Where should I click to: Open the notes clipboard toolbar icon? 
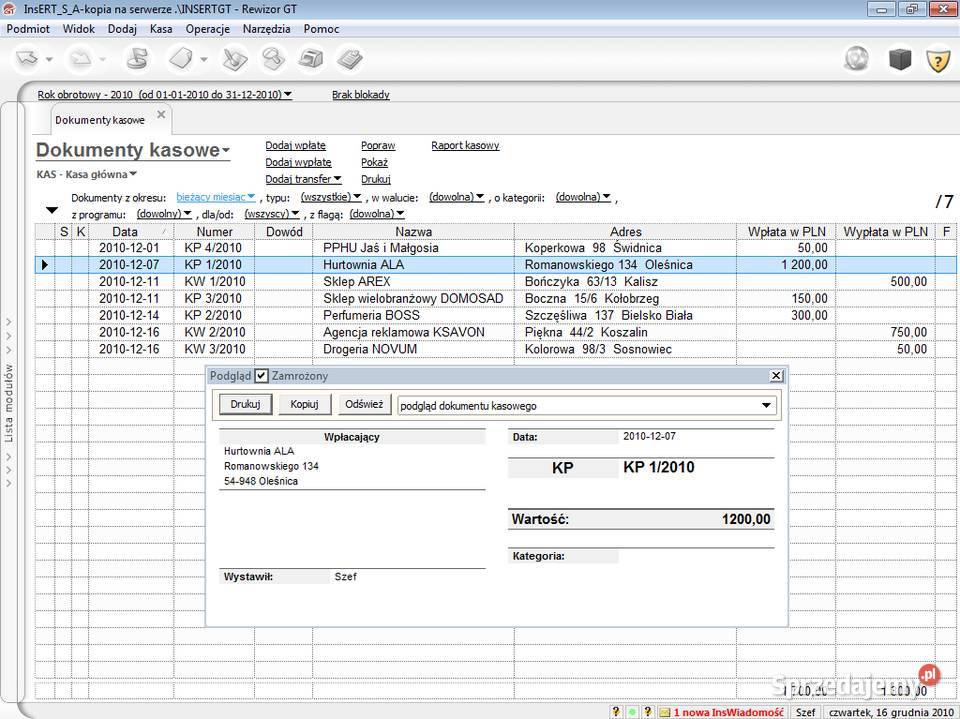(350, 58)
